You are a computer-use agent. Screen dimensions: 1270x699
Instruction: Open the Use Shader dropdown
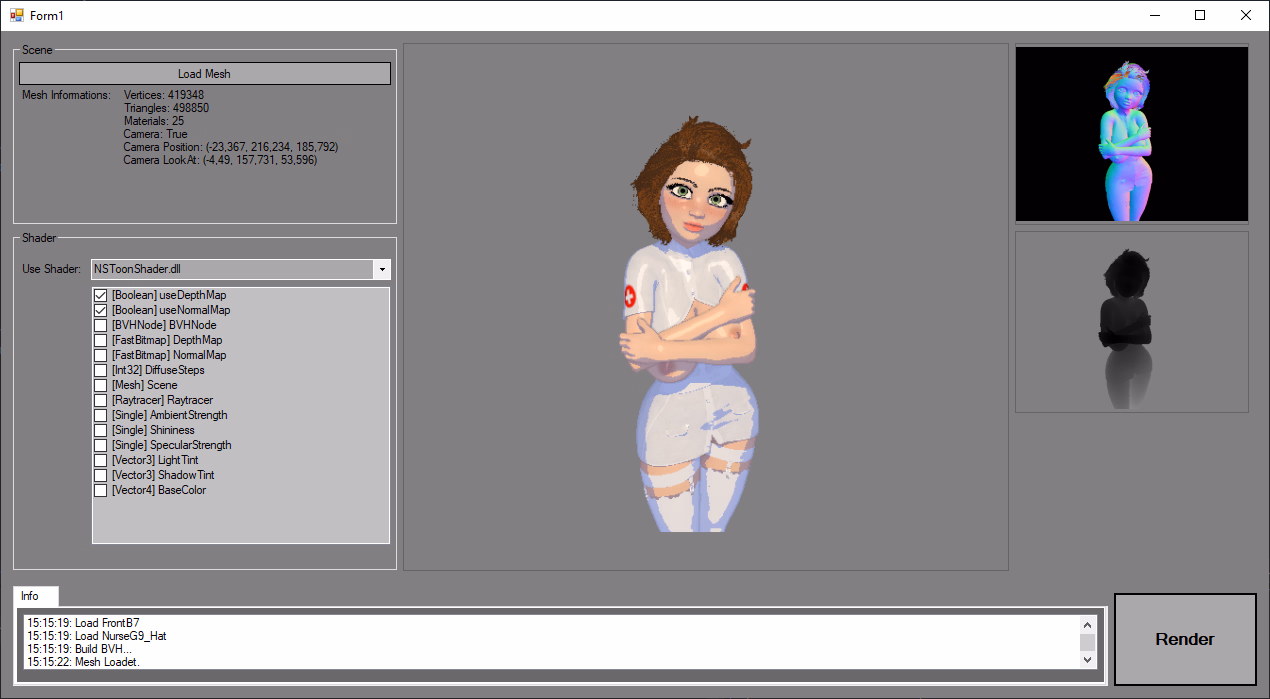pos(380,270)
